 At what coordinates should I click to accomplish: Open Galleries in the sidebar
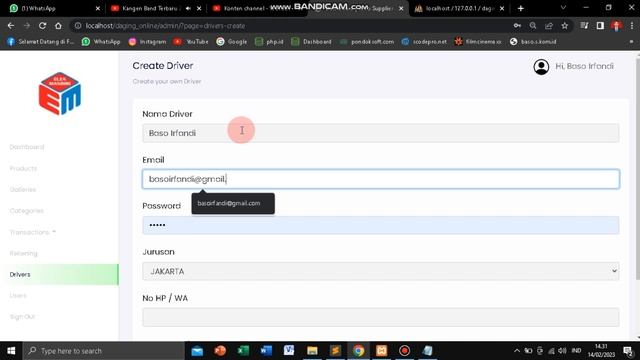23,189
